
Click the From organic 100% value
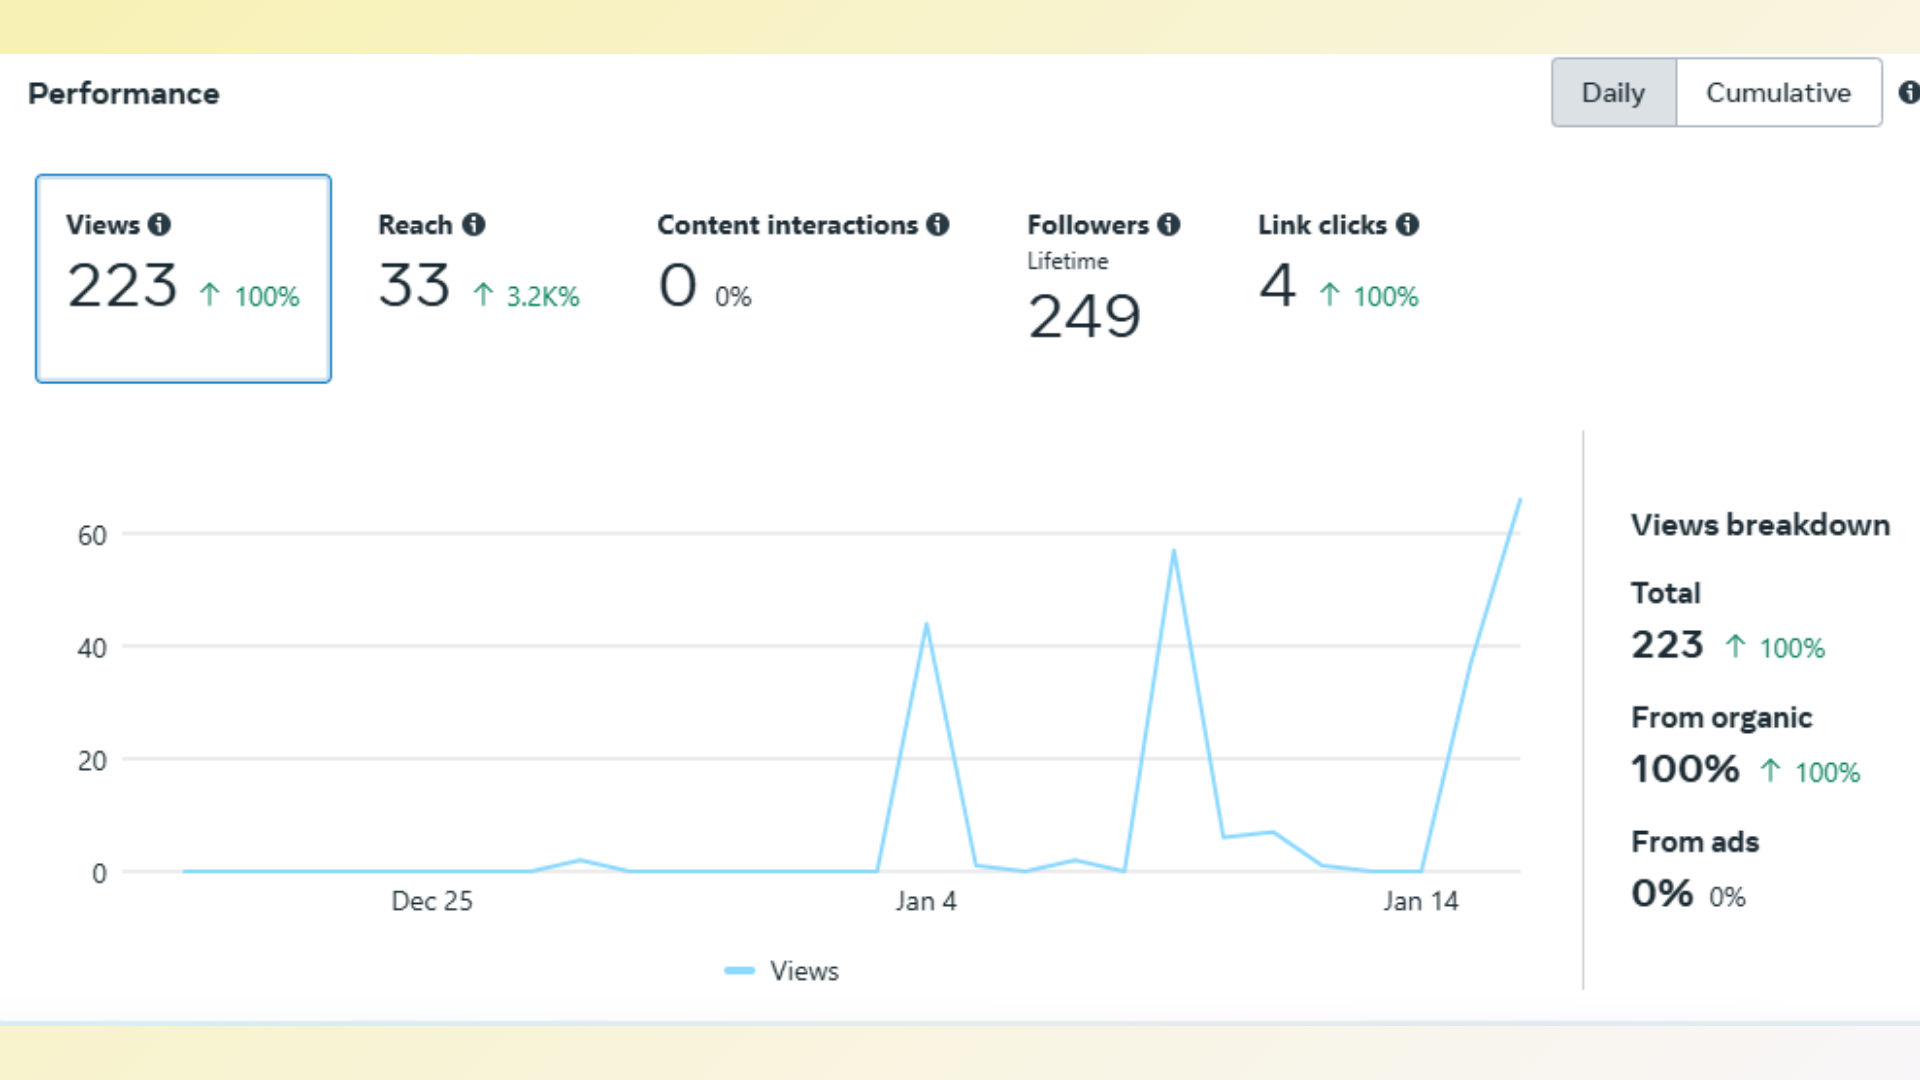pos(1685,769)
